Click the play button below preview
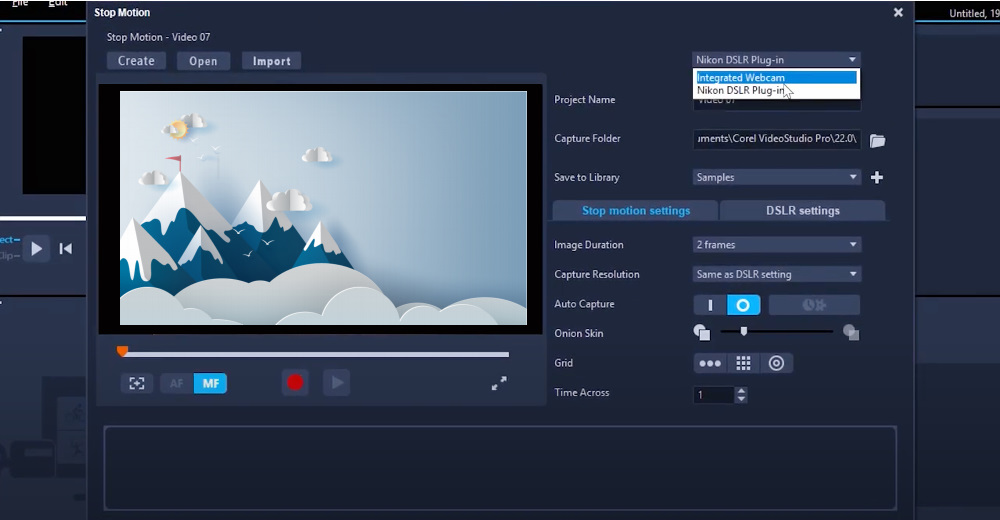The width and height of the screenshot is (1000, 520). point(337,383)
